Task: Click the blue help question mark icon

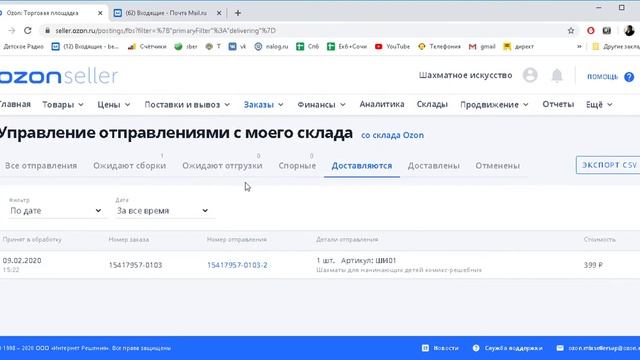Action: click(629, 77)
